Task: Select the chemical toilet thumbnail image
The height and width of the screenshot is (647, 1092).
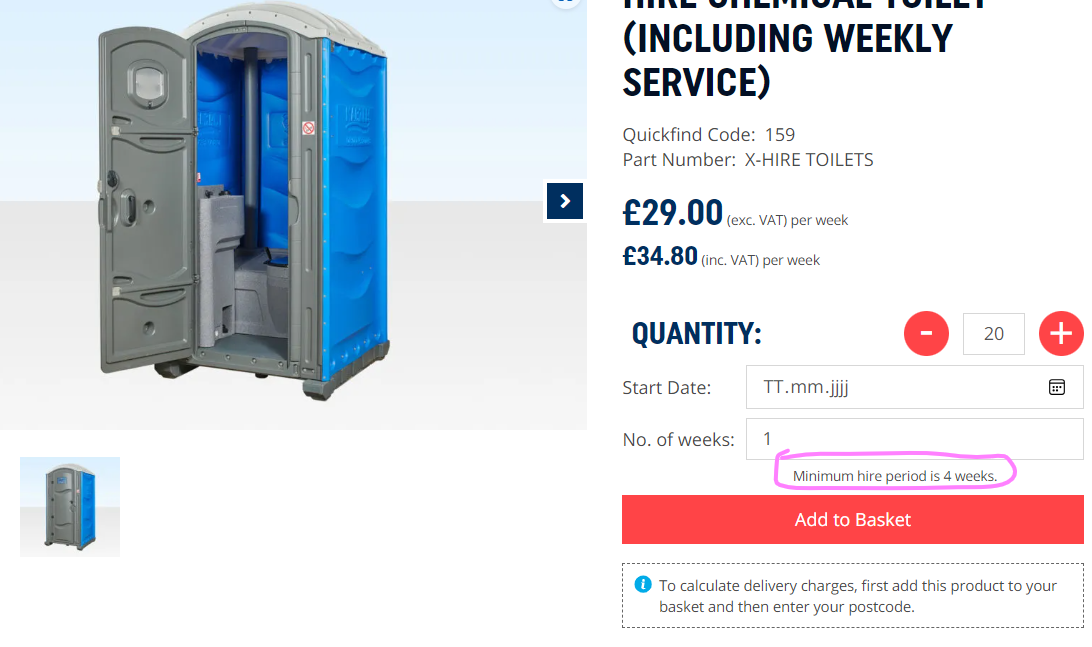Action: pyautogui.click(x=70, y=507)
